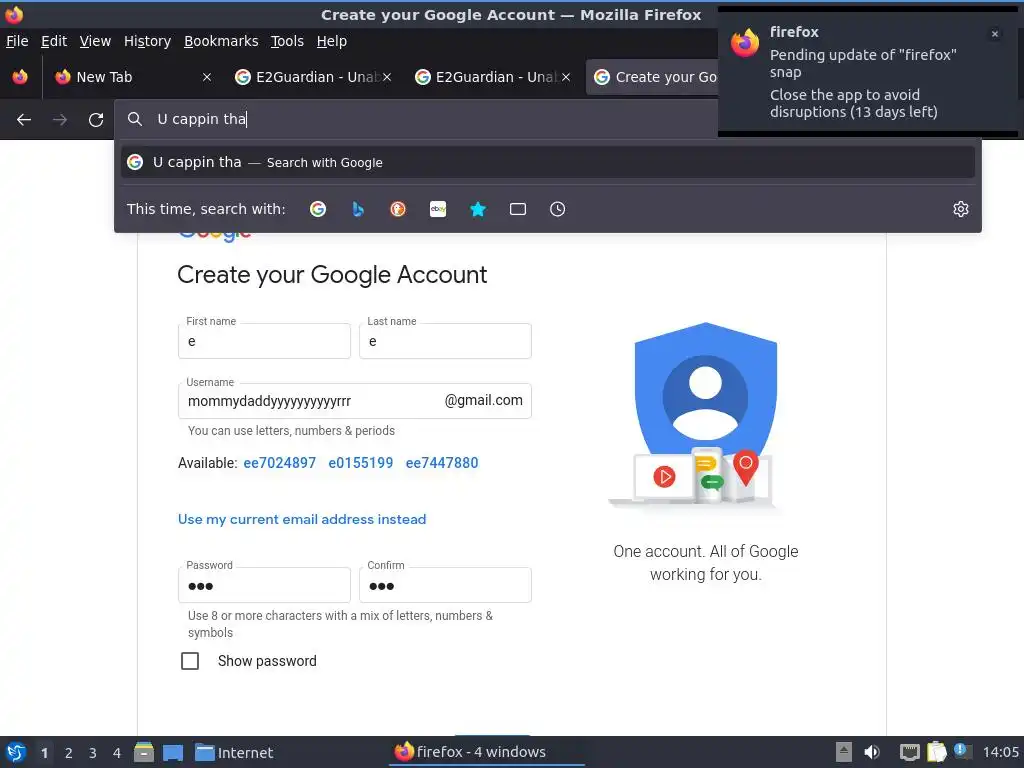Open the Edit menu
This screenshot has width=1024, height=768.
coord(54,41)
